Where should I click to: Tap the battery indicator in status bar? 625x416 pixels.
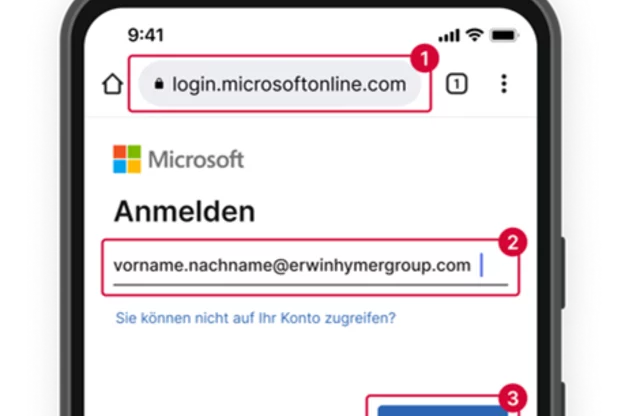[x=504, y=35]
